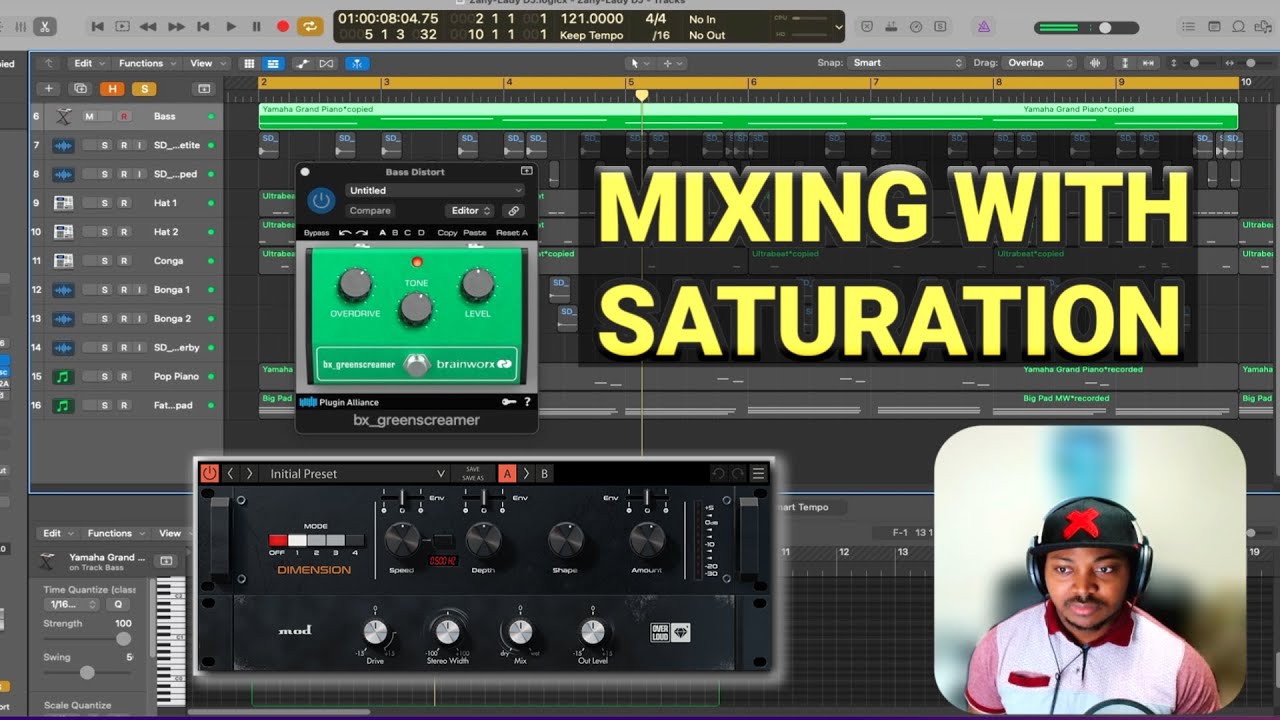Toggle the orange power button in Dimension plugin
This screenshot has width=1280, height=720.
coord(210,474)
